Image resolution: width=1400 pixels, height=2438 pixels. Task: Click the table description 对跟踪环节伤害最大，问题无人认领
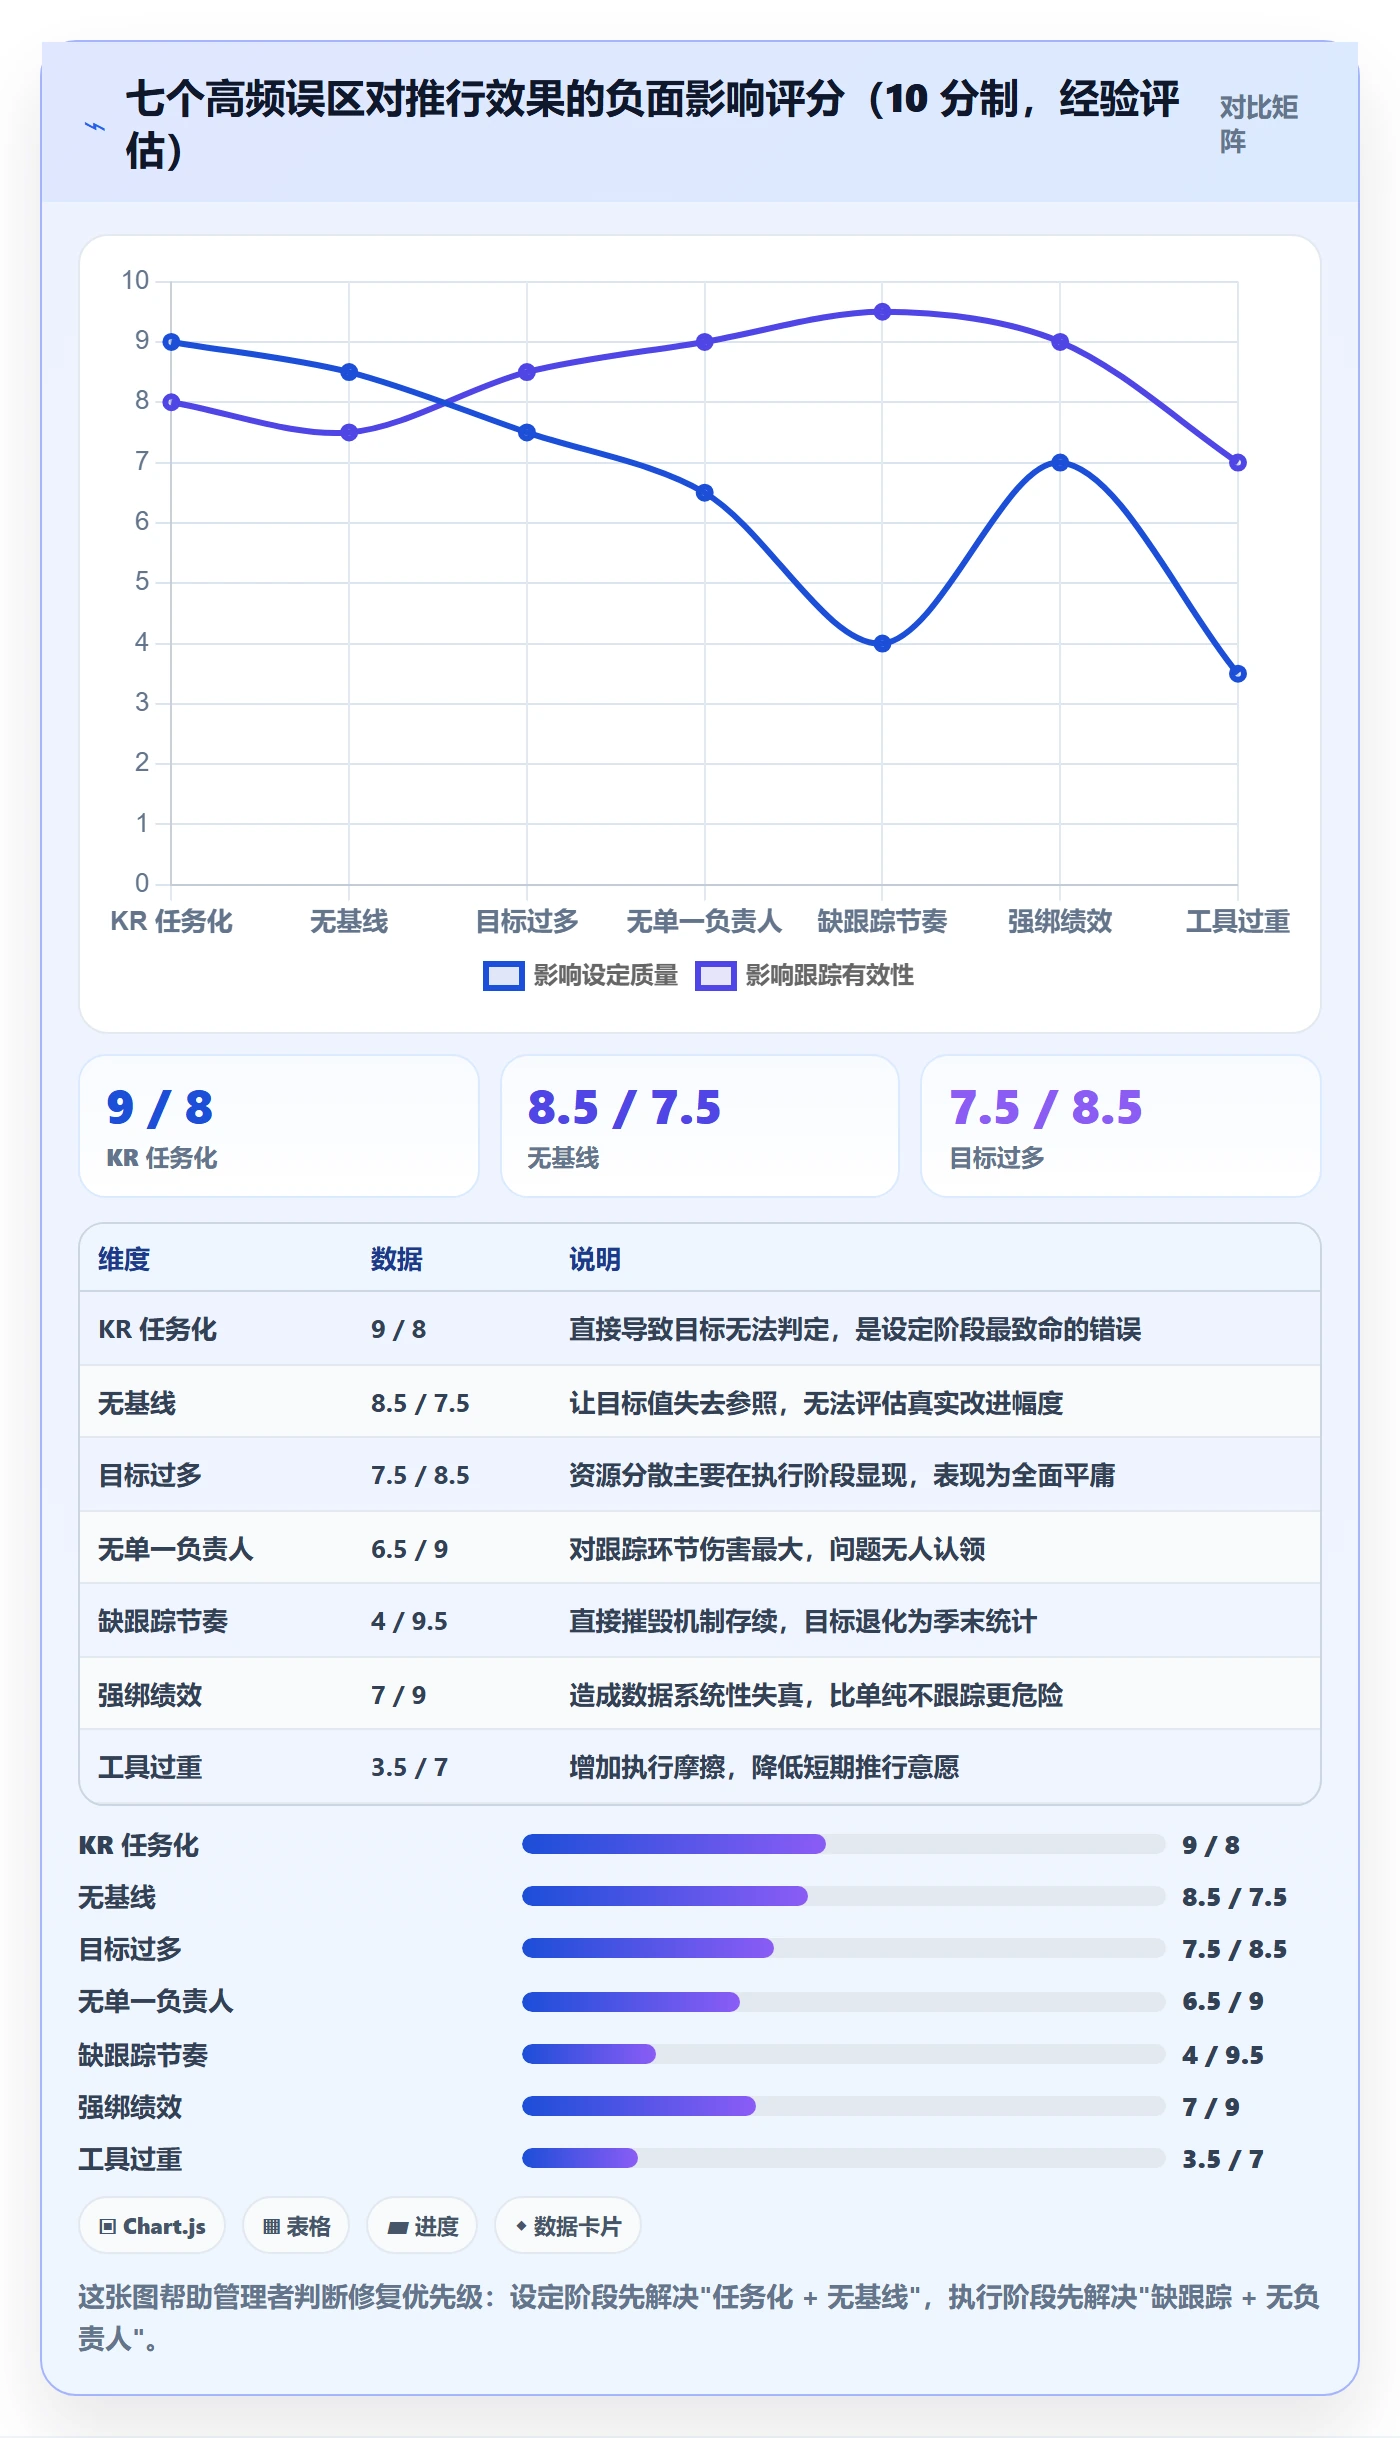777,1549
